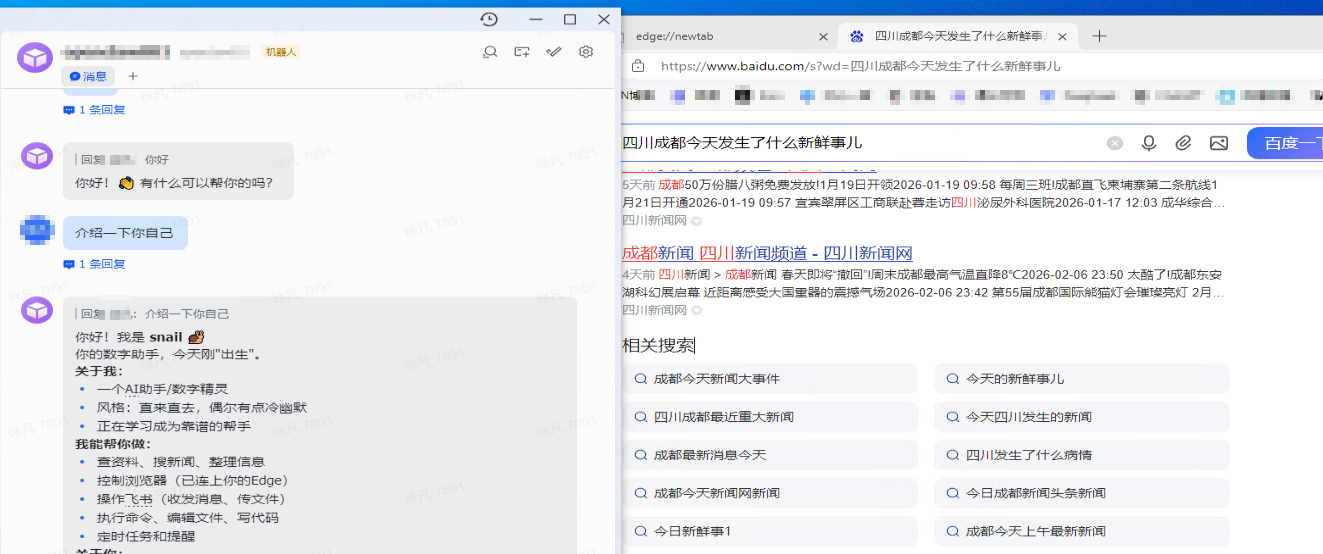Search related 今天四川发生的新闻
Screen dimensions: 1323x554
(1082, 417)
